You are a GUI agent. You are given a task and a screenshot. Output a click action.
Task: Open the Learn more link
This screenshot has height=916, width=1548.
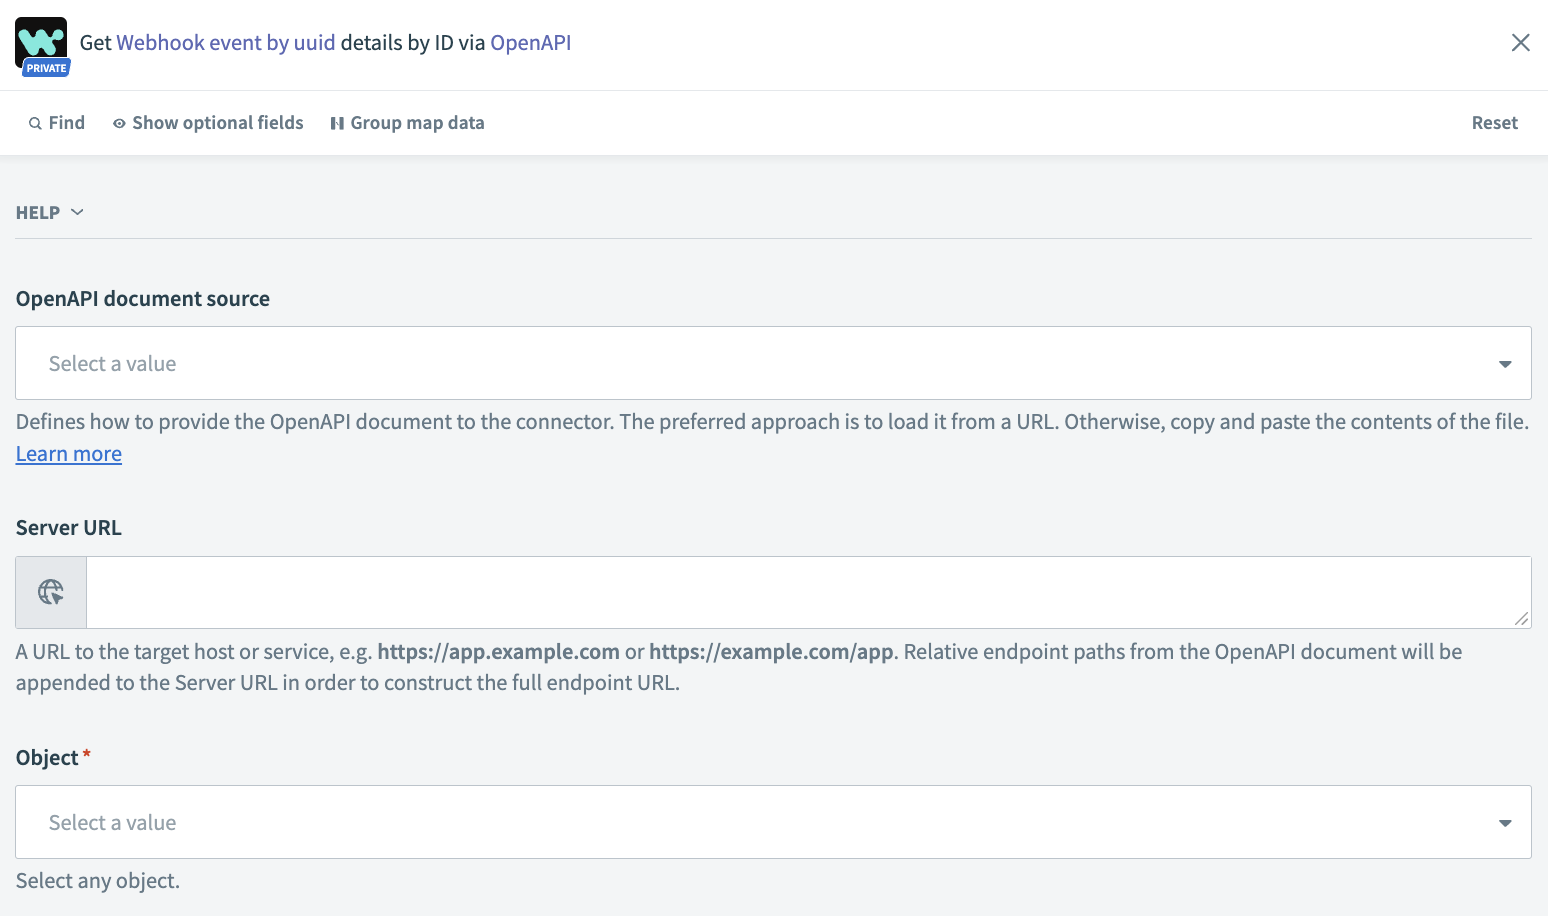click(69, 454)
